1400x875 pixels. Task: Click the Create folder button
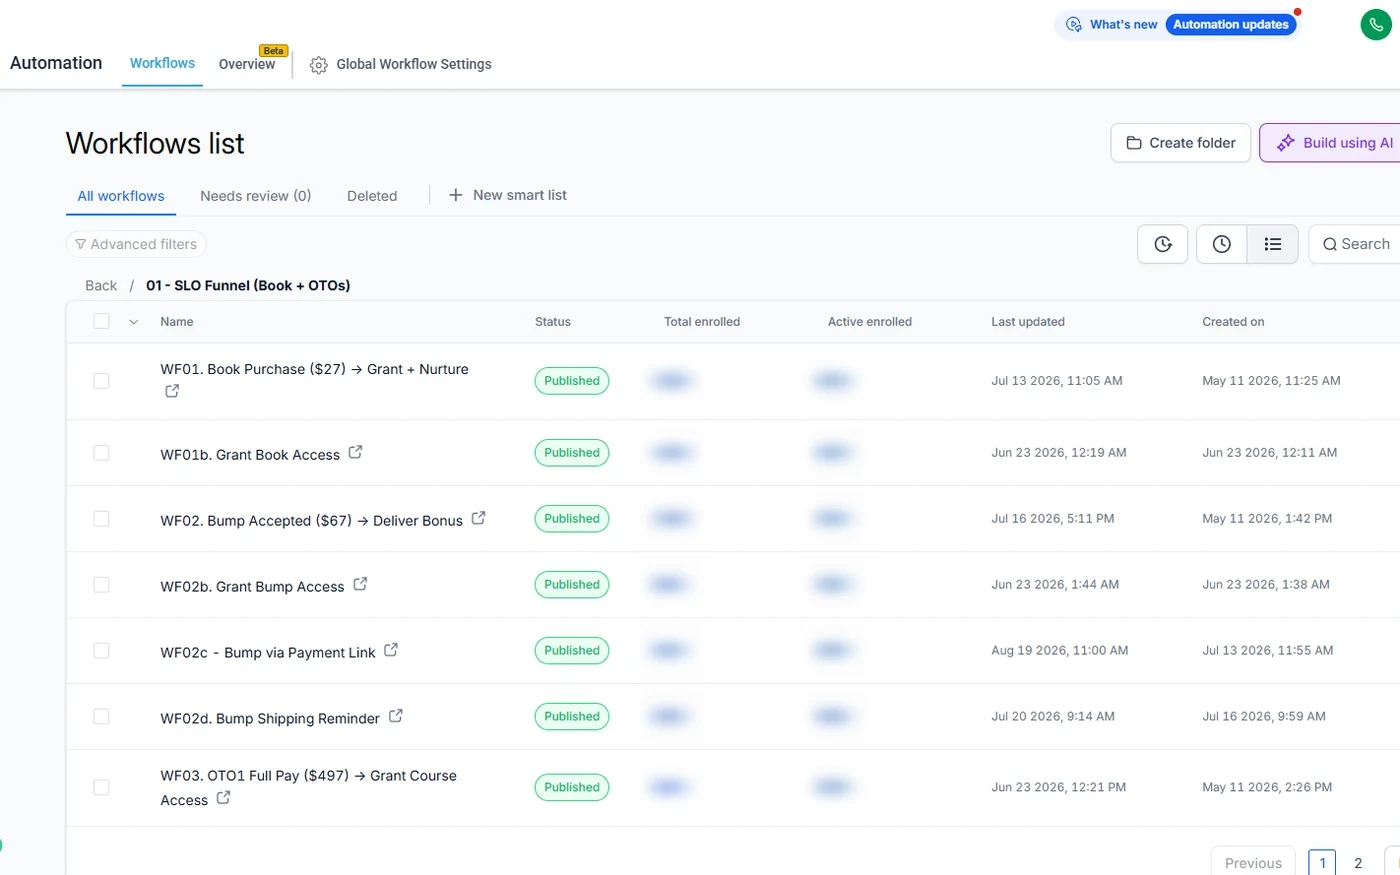click(x=1181, y=143)
